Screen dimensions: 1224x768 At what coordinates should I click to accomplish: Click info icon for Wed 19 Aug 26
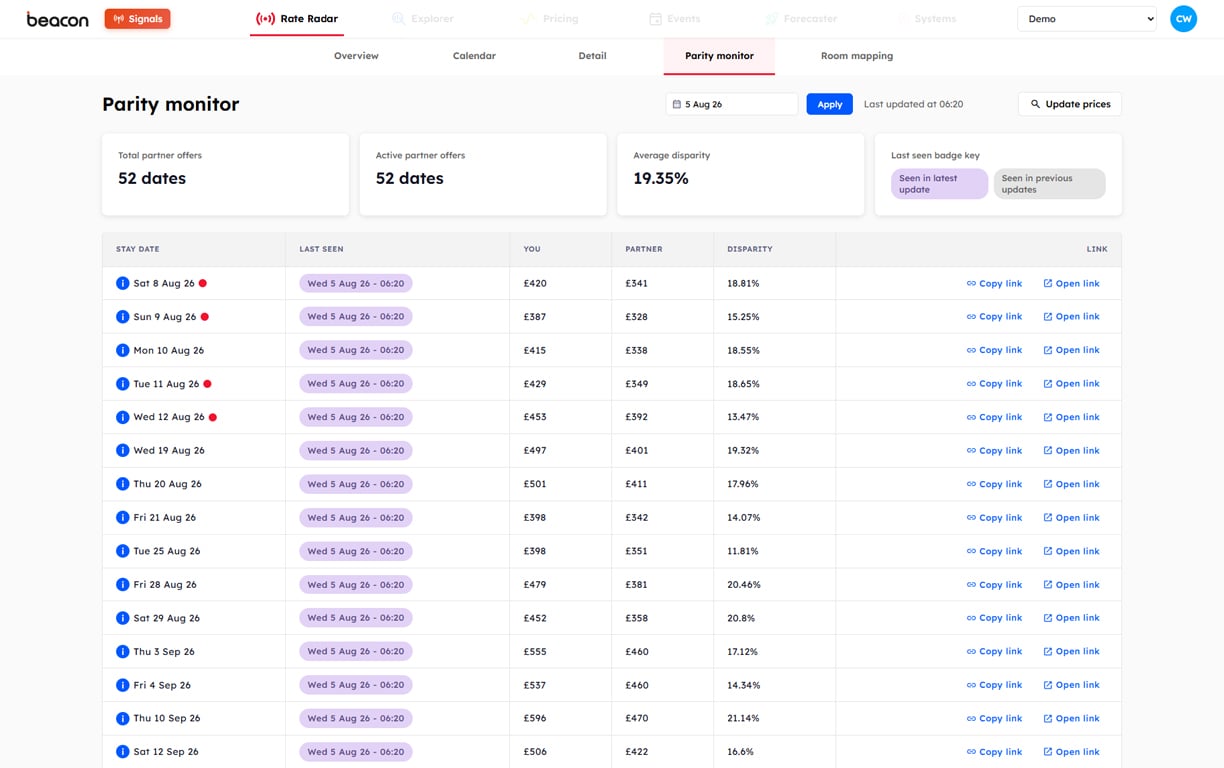point(123,451)
